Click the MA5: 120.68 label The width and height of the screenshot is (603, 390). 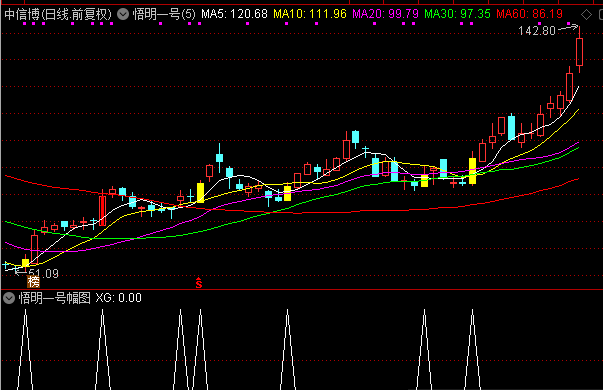pos(234,14)
